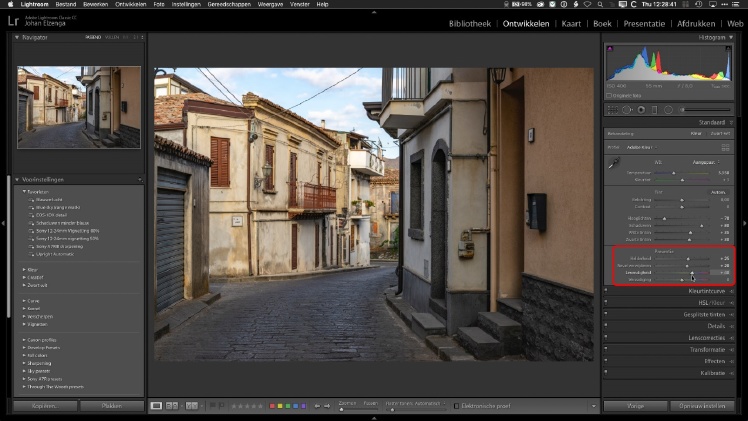748x421 pixels.
Task: Open the profile browser grid icon
Action: point(726,147)
